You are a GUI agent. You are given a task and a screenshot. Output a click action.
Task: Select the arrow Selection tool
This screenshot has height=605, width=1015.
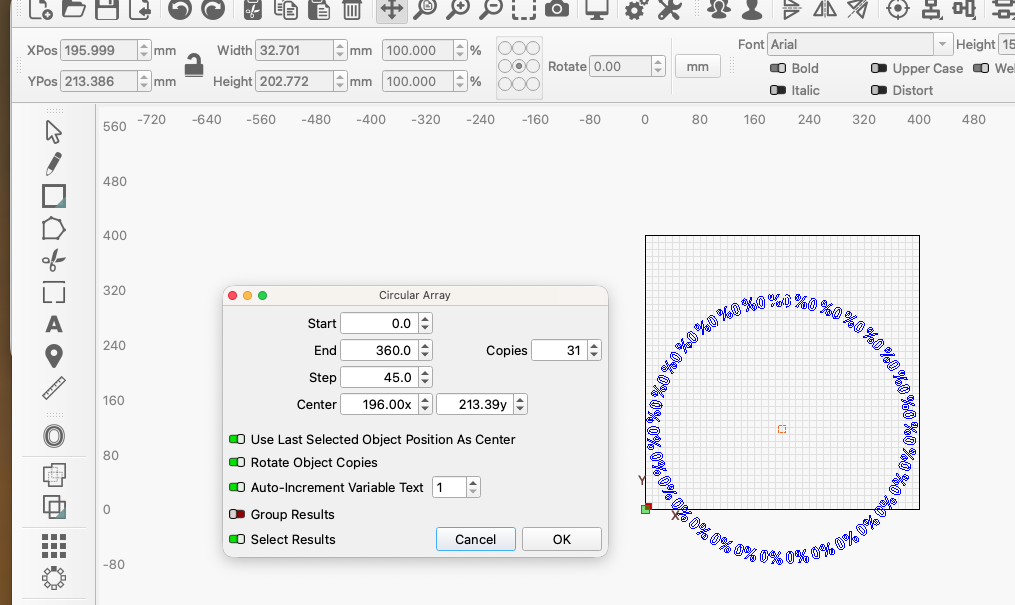(53, 130)
